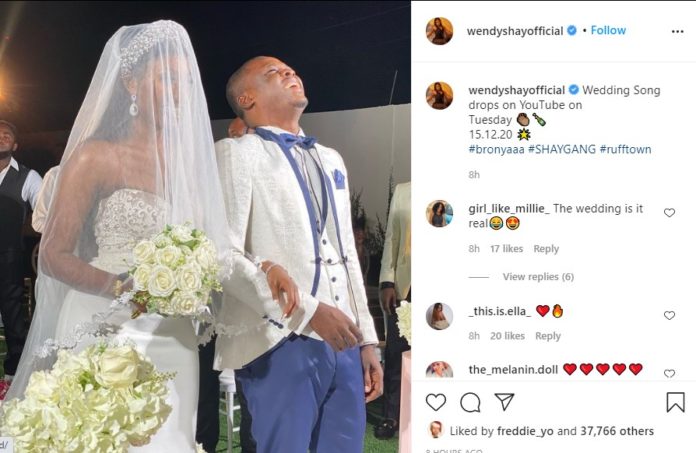The height and width of the screenshot is (453, 696).
Task: Open _this.is.ella_'s profile avatar
Action: 439,316
